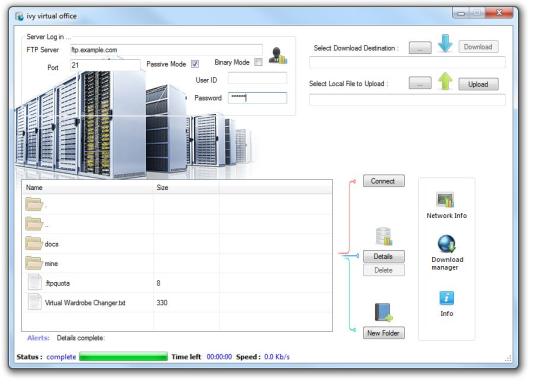Click the blue download arrow icon
The image size is (540, 386).
(445, 44)
